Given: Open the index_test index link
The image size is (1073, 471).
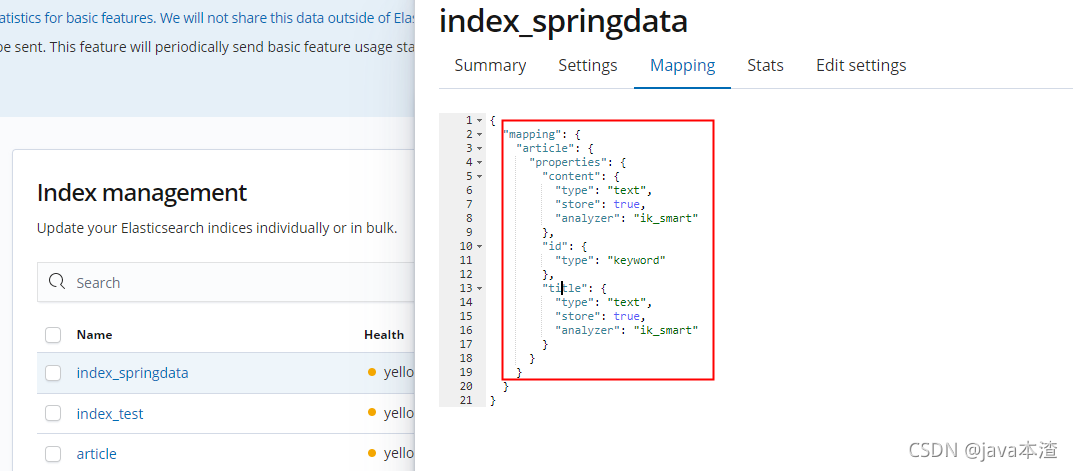Looking at the screenshot, I should pyautogui.click(x=110, y=413).
